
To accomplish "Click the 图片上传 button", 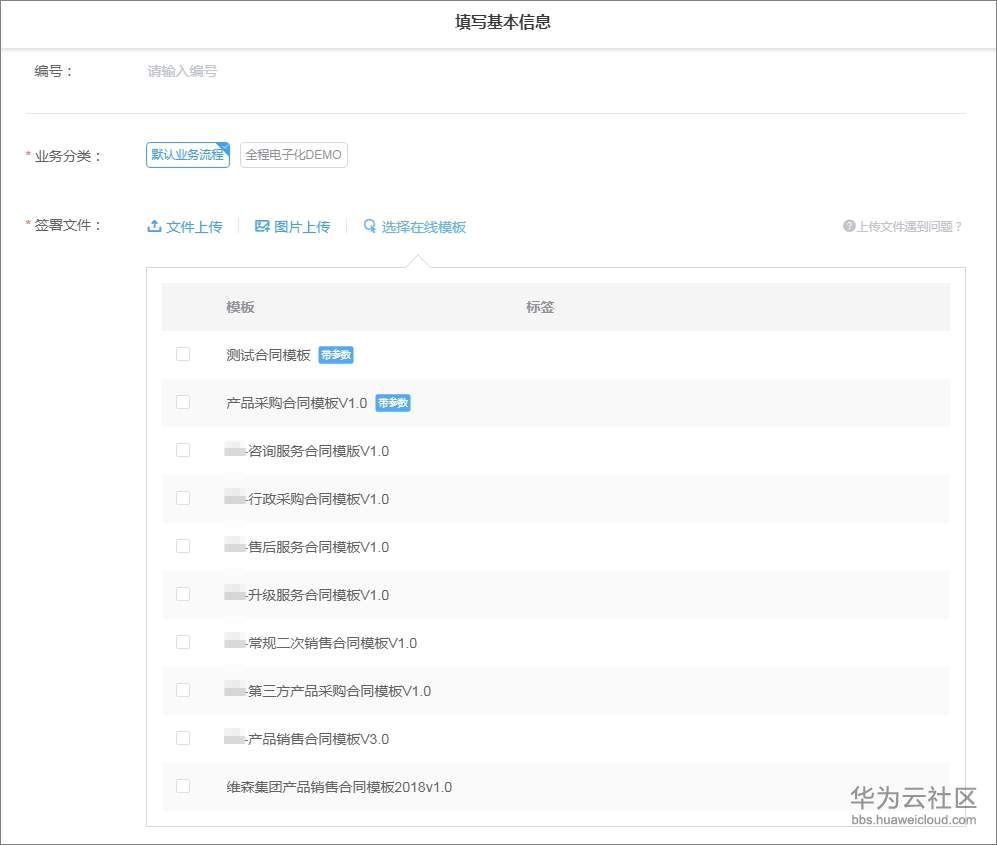I will click(293, 227).
